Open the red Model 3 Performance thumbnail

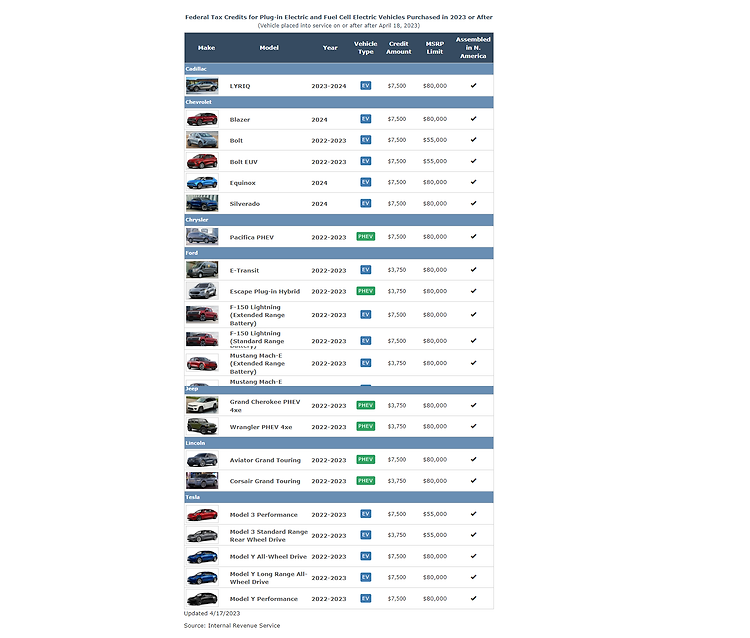pos(202,514)
